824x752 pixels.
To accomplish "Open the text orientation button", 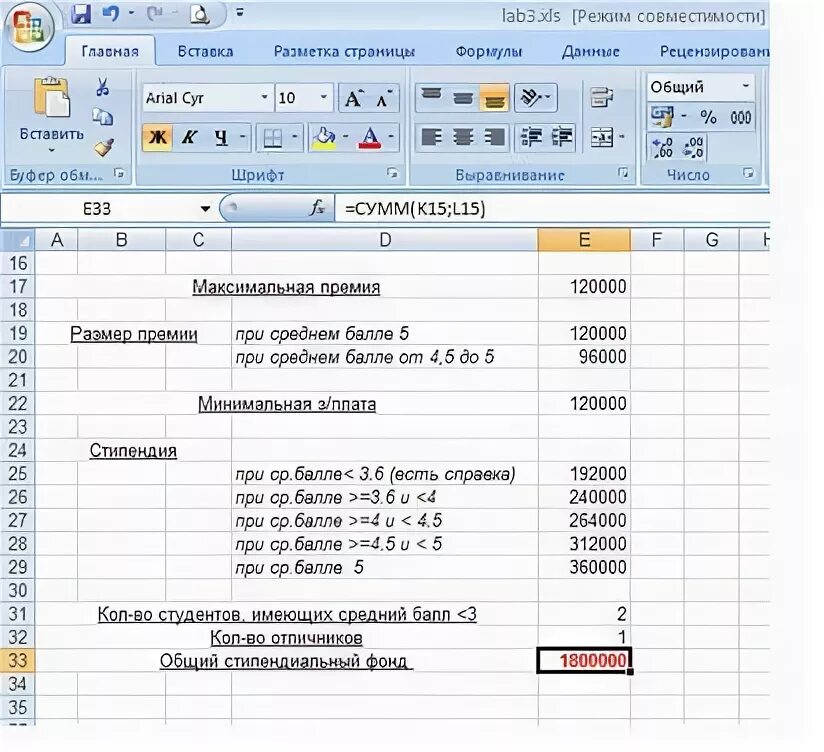I will [x=535, y=97].
